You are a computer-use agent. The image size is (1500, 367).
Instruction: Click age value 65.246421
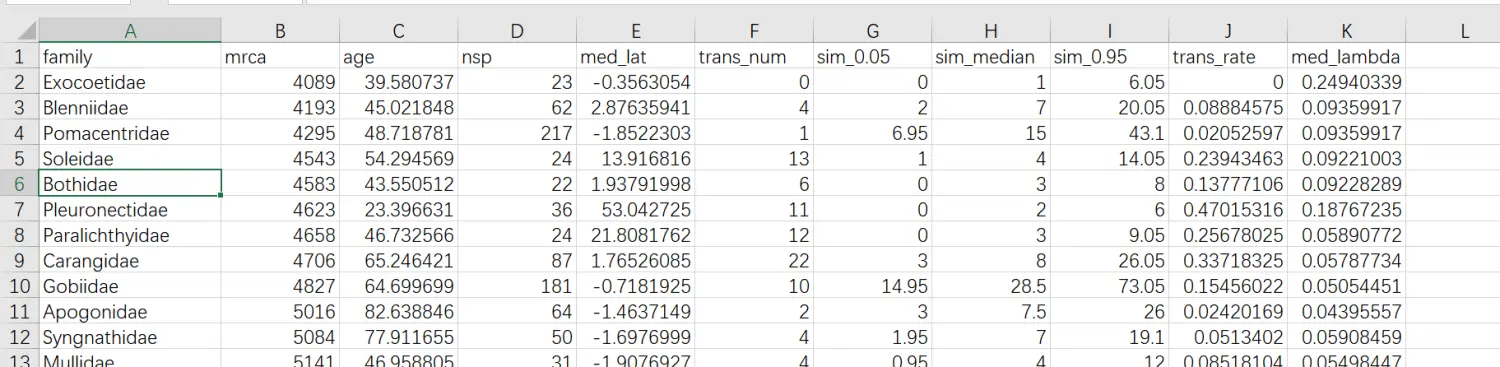(x=398, y=261)
